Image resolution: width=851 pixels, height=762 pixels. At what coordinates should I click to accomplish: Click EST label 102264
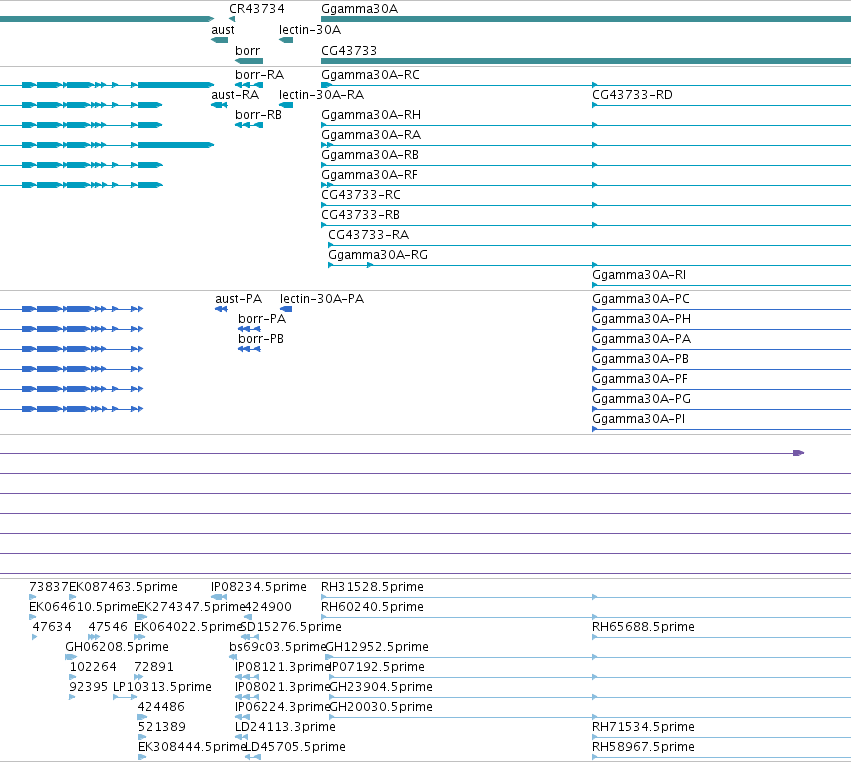pos(93,666)
